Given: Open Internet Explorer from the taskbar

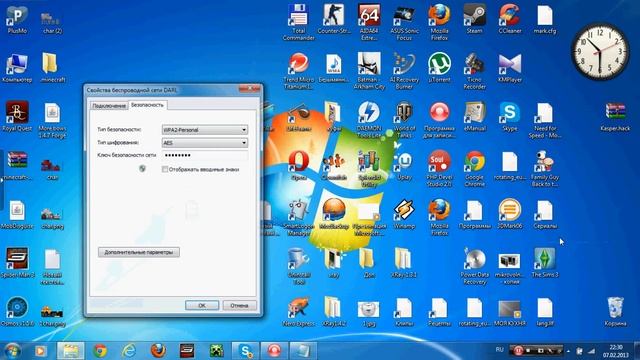Looking at the screenshot, I should click(x=129, y=351).
